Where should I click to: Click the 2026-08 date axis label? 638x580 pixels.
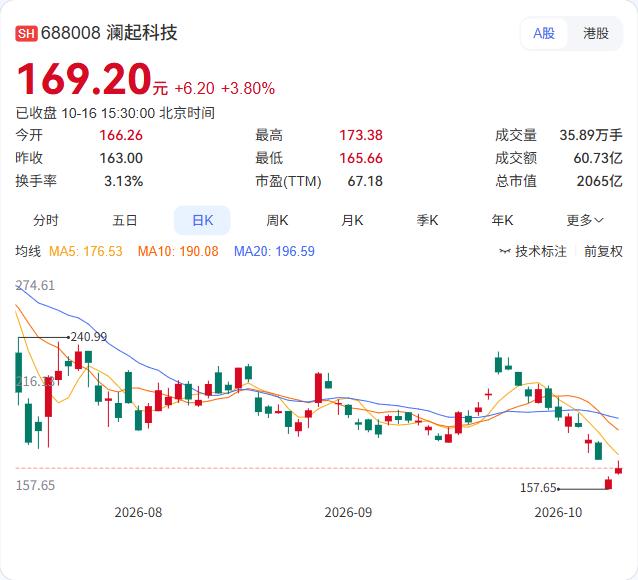138,512
